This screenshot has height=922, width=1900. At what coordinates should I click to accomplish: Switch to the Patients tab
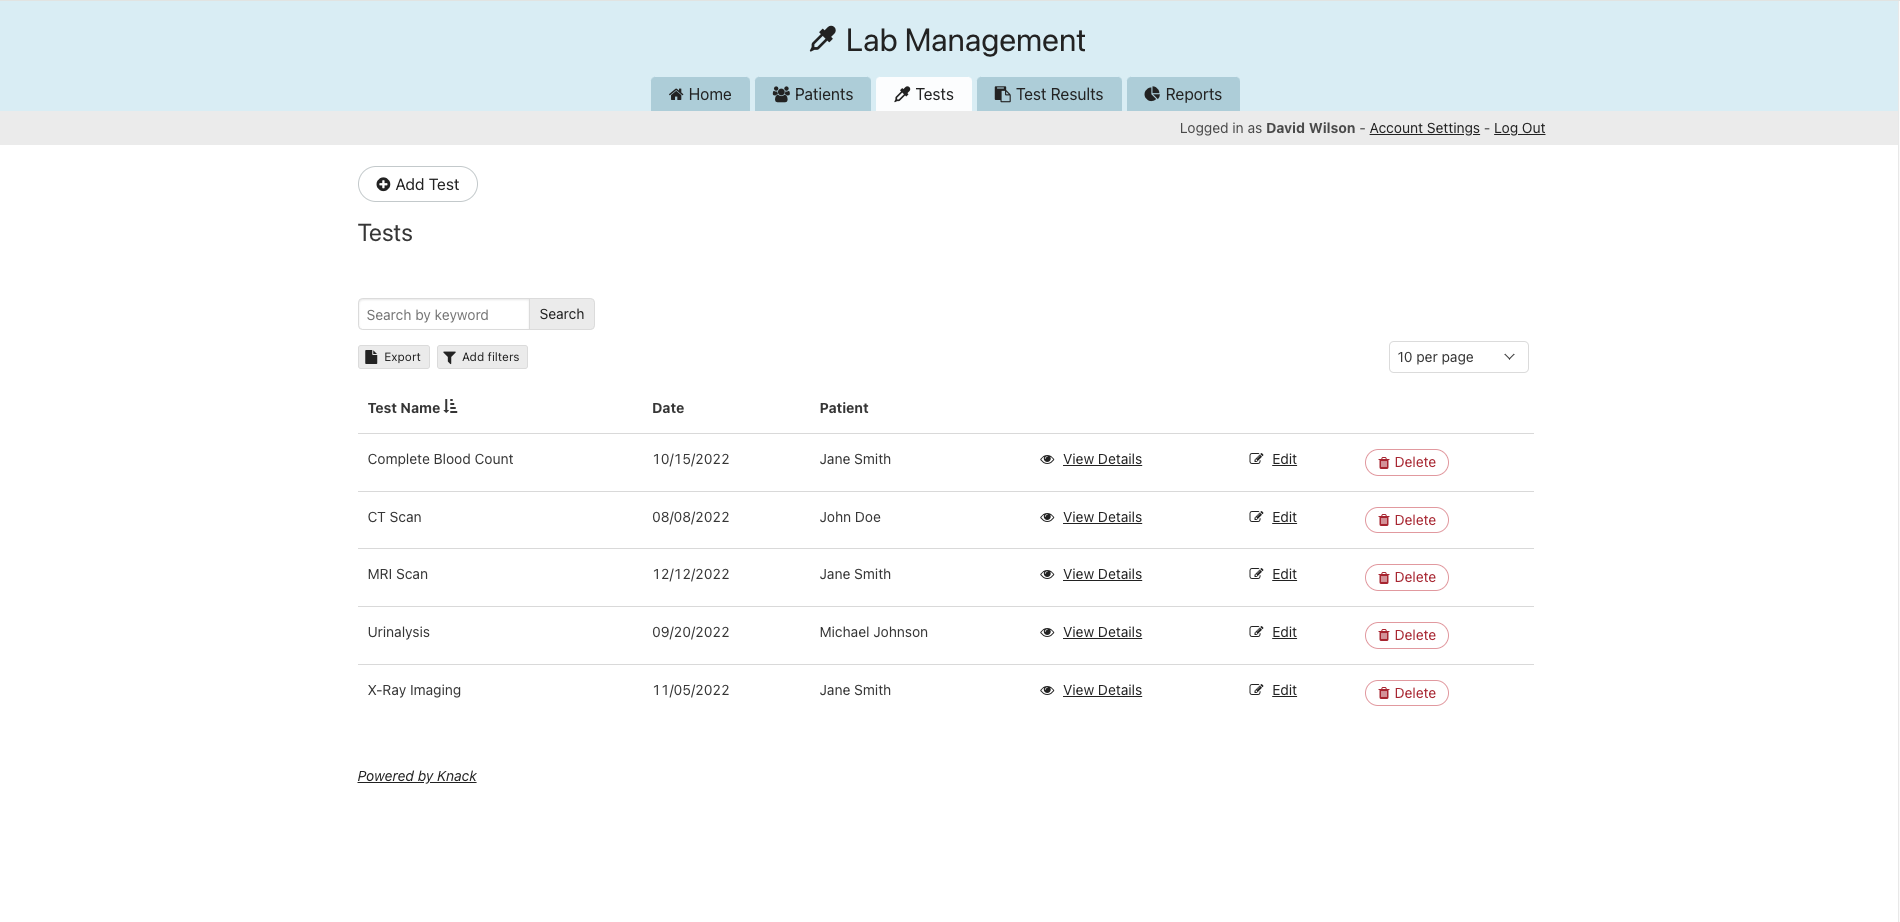(812, 94)
